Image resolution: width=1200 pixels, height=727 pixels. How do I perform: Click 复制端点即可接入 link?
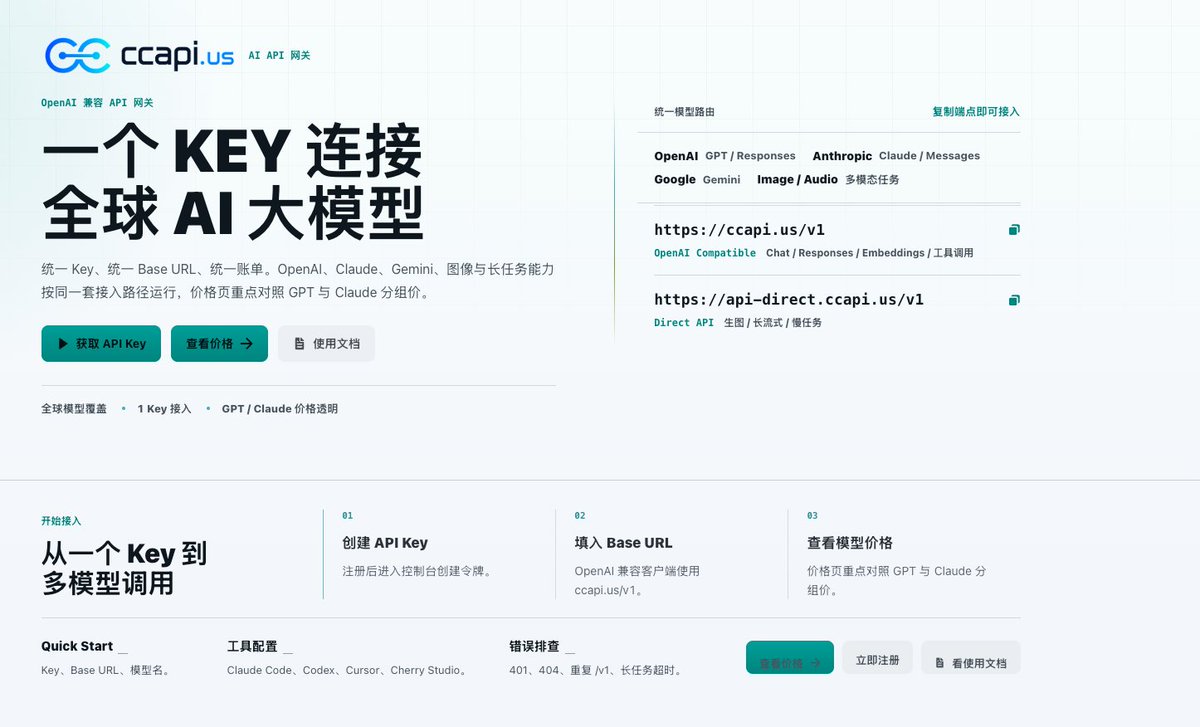(x=976, y=112)
